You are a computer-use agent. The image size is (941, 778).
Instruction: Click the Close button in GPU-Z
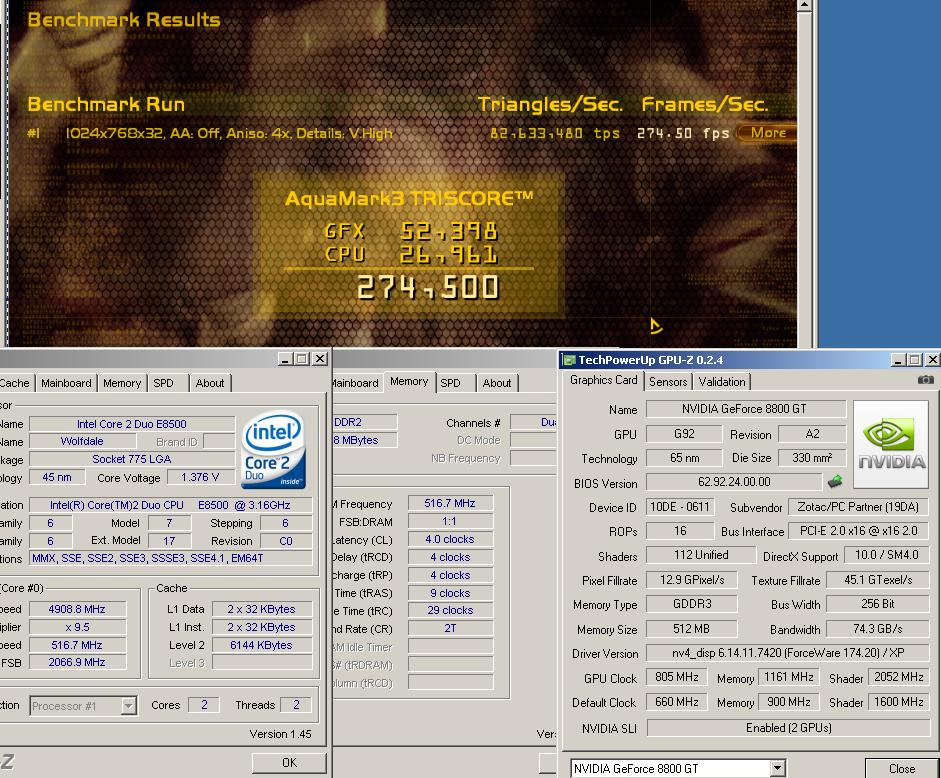[902, 768]
